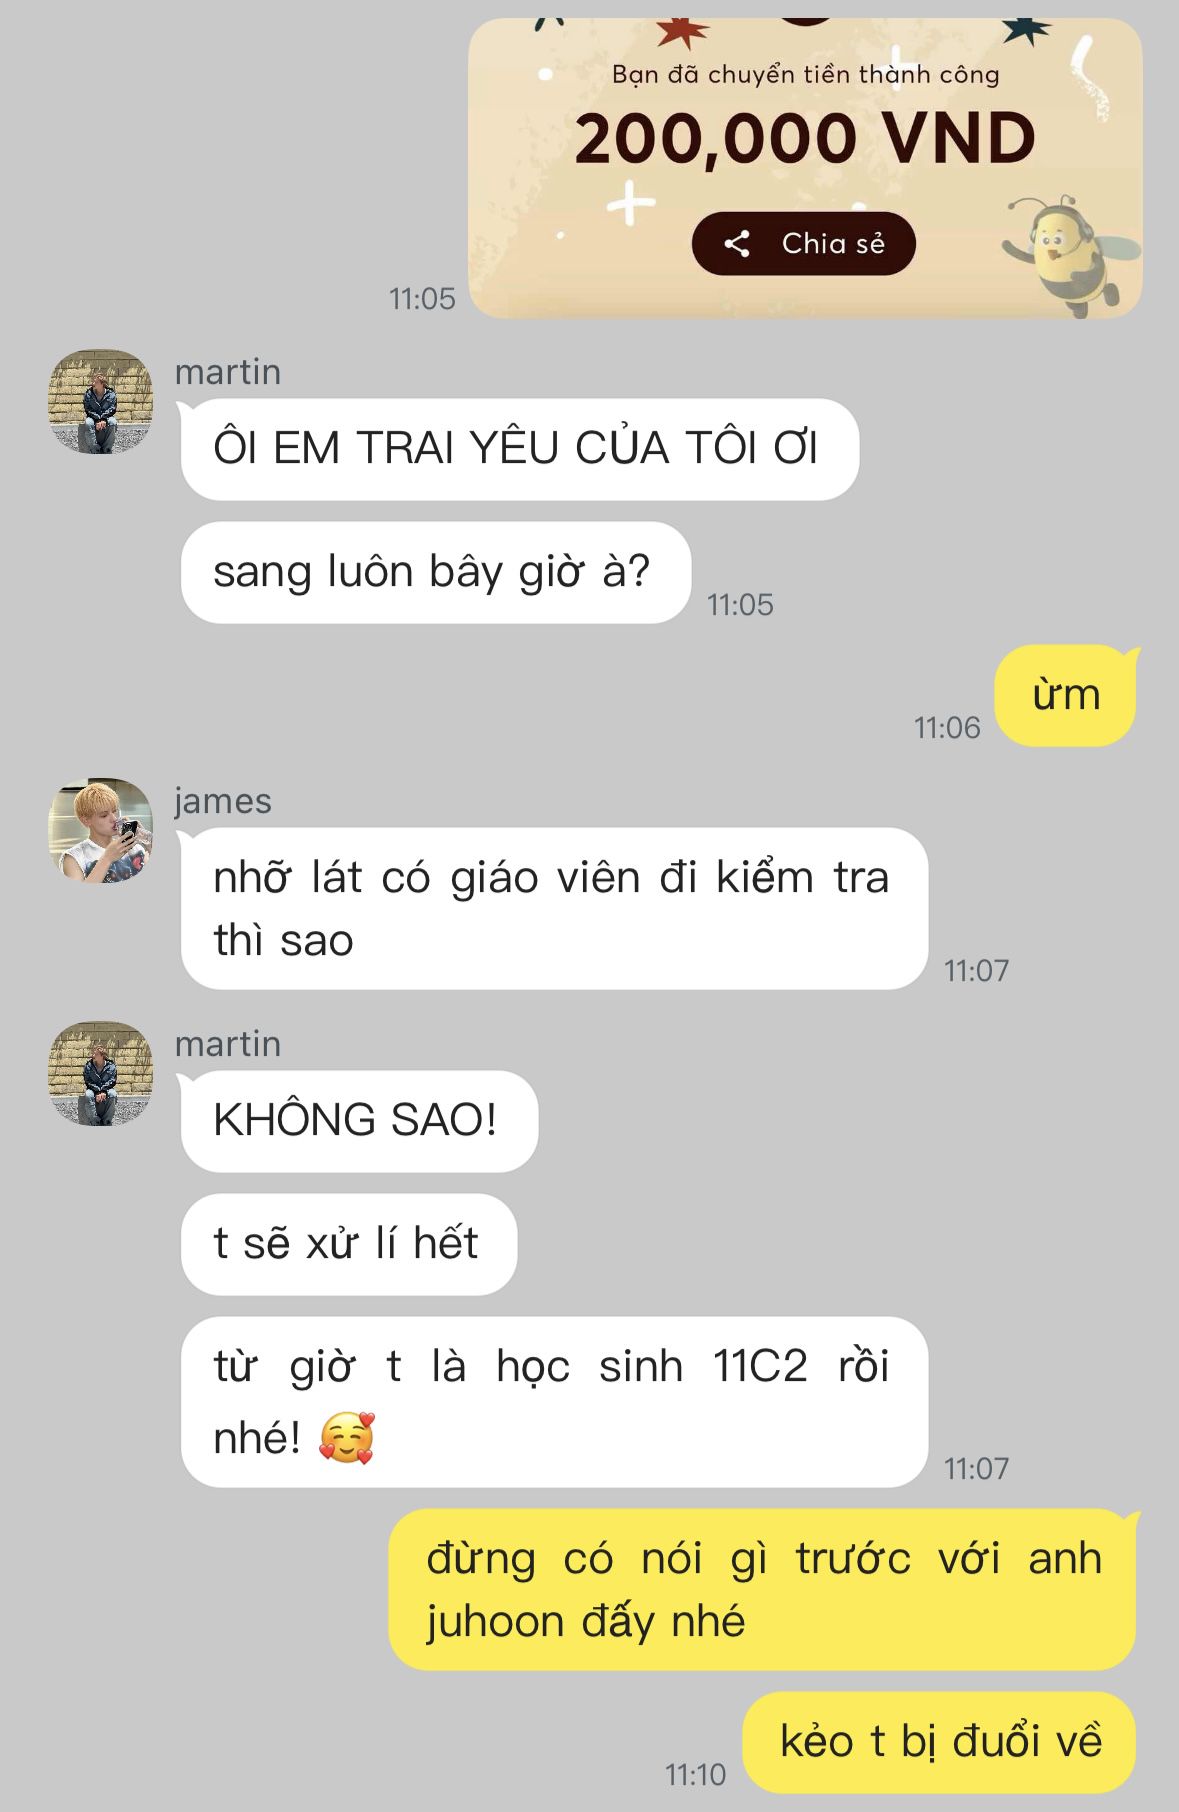Viewport: 1179px width, 1812px height.
Task: Tap martin's avatar above KHÔNG SAO
Action: click(100, 1073)
